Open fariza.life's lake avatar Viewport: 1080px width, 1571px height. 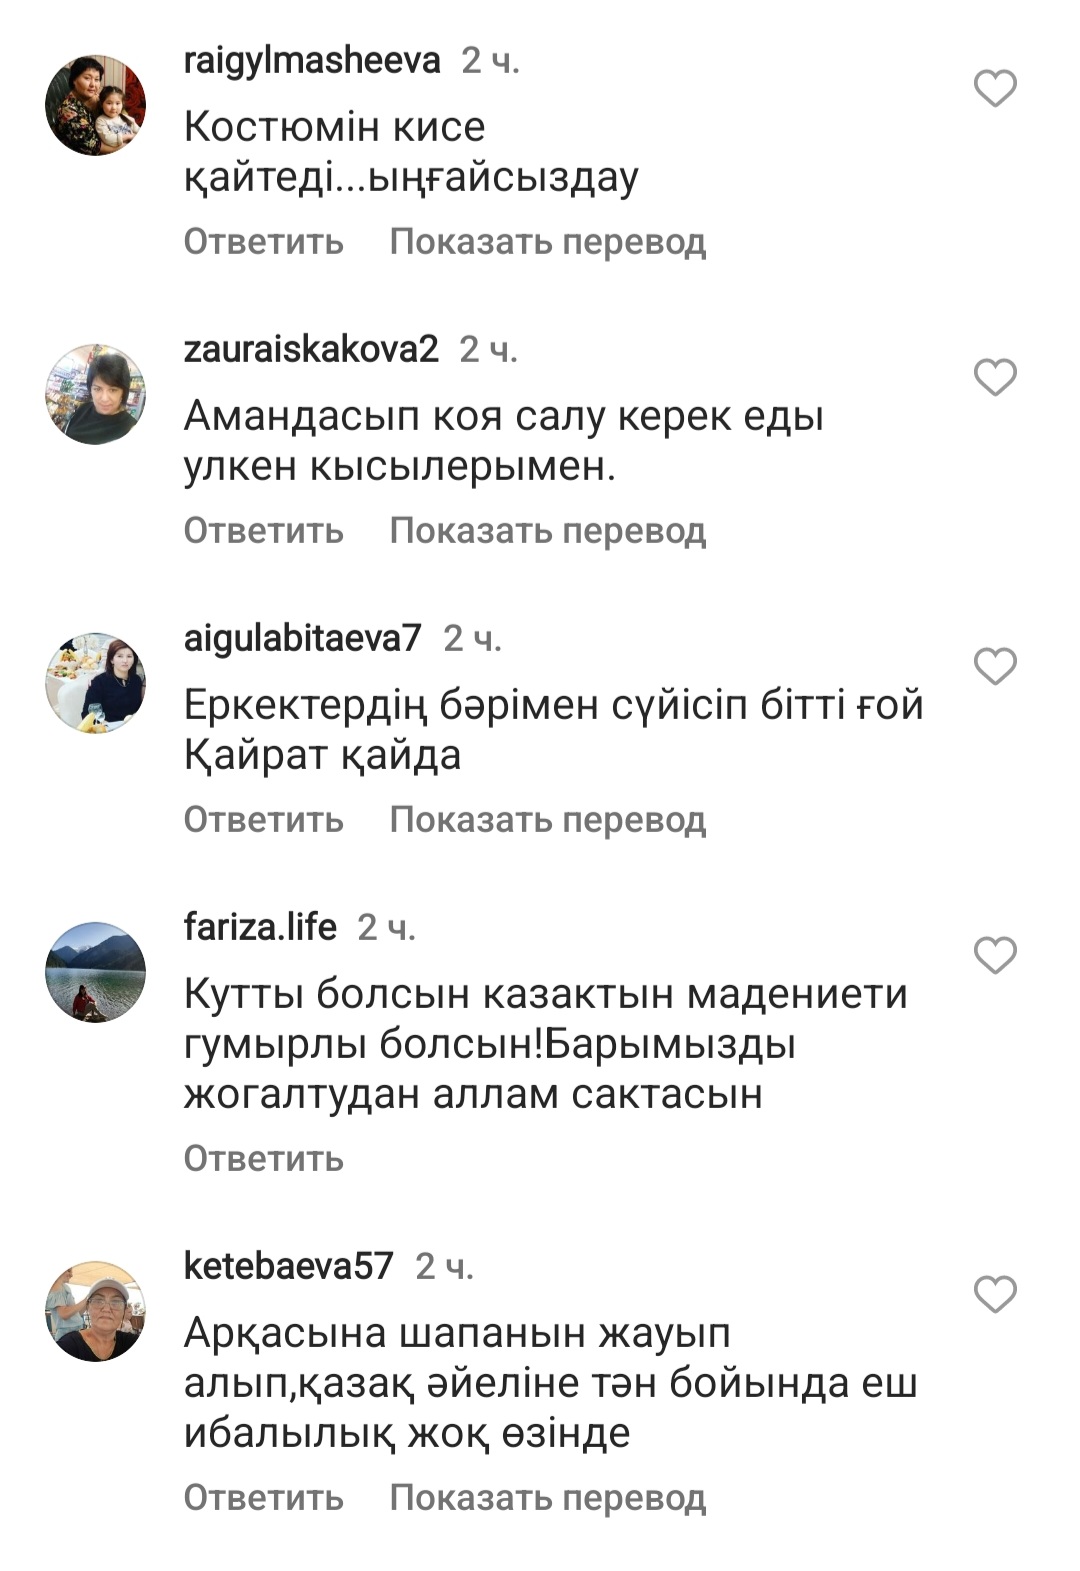click(96, 972)
